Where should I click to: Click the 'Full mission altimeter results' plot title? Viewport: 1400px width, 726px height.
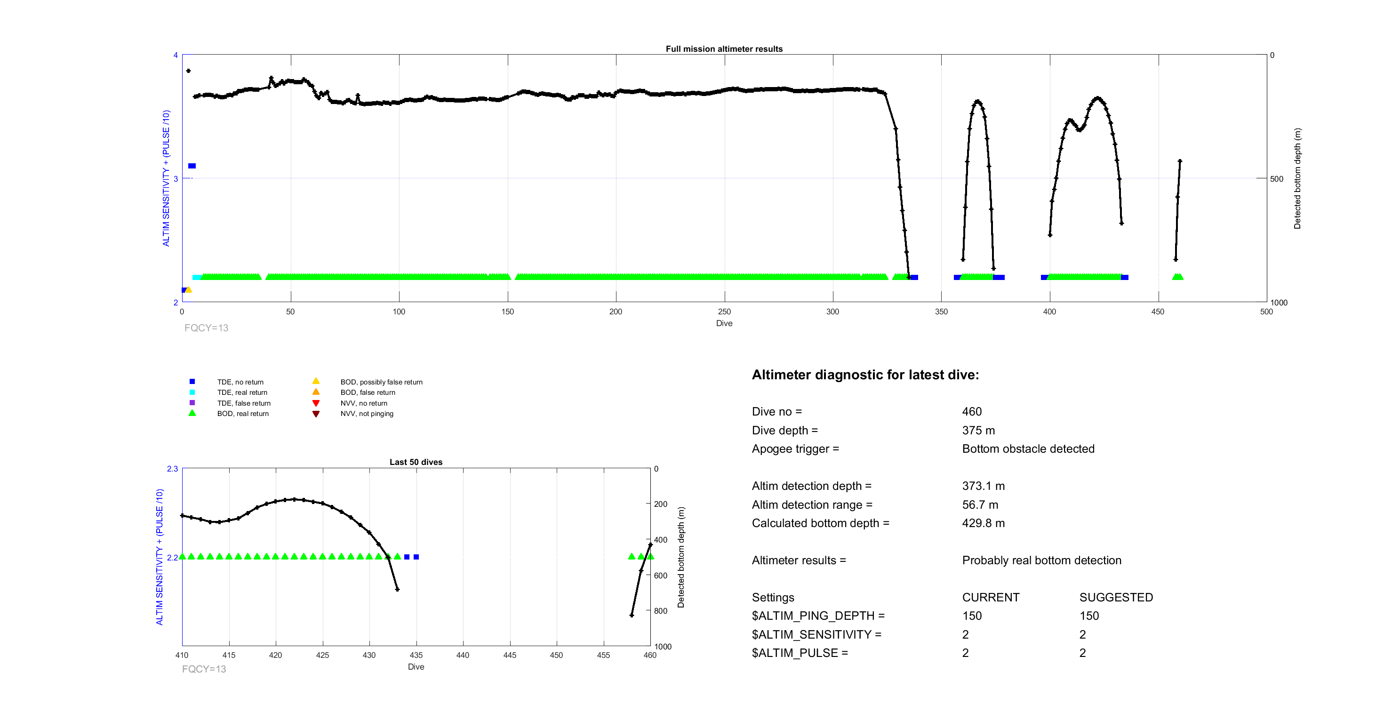(x=724, y=49)
